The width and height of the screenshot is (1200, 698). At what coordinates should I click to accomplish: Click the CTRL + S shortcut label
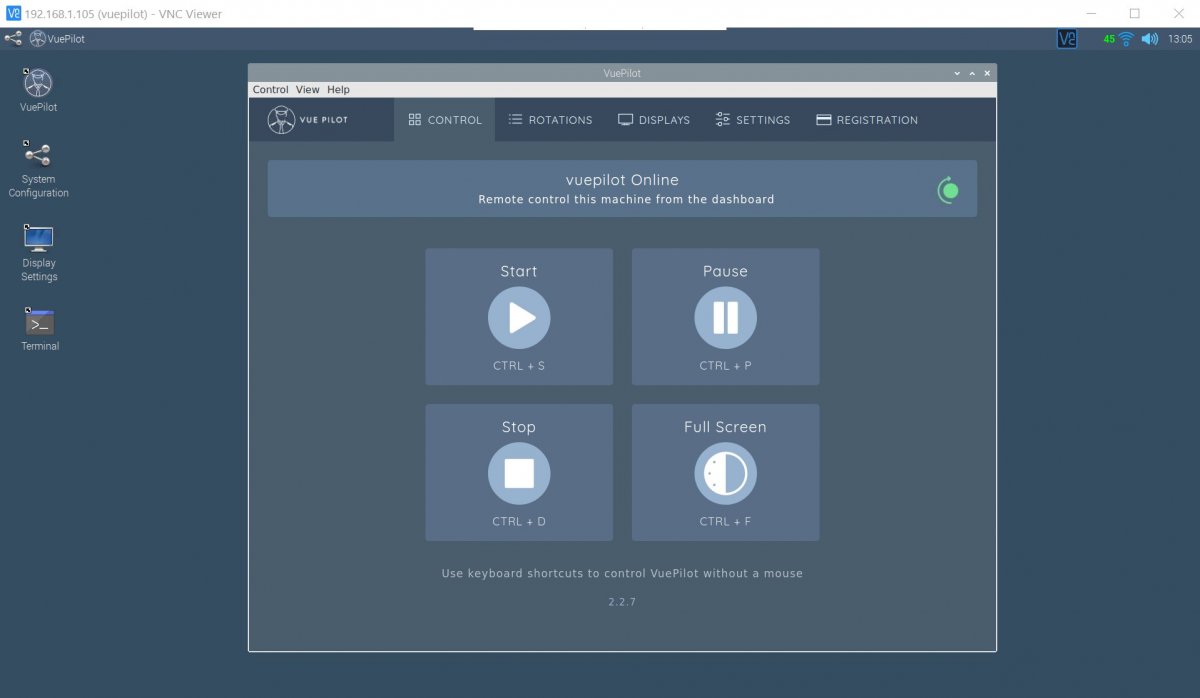tap(519, 366)
